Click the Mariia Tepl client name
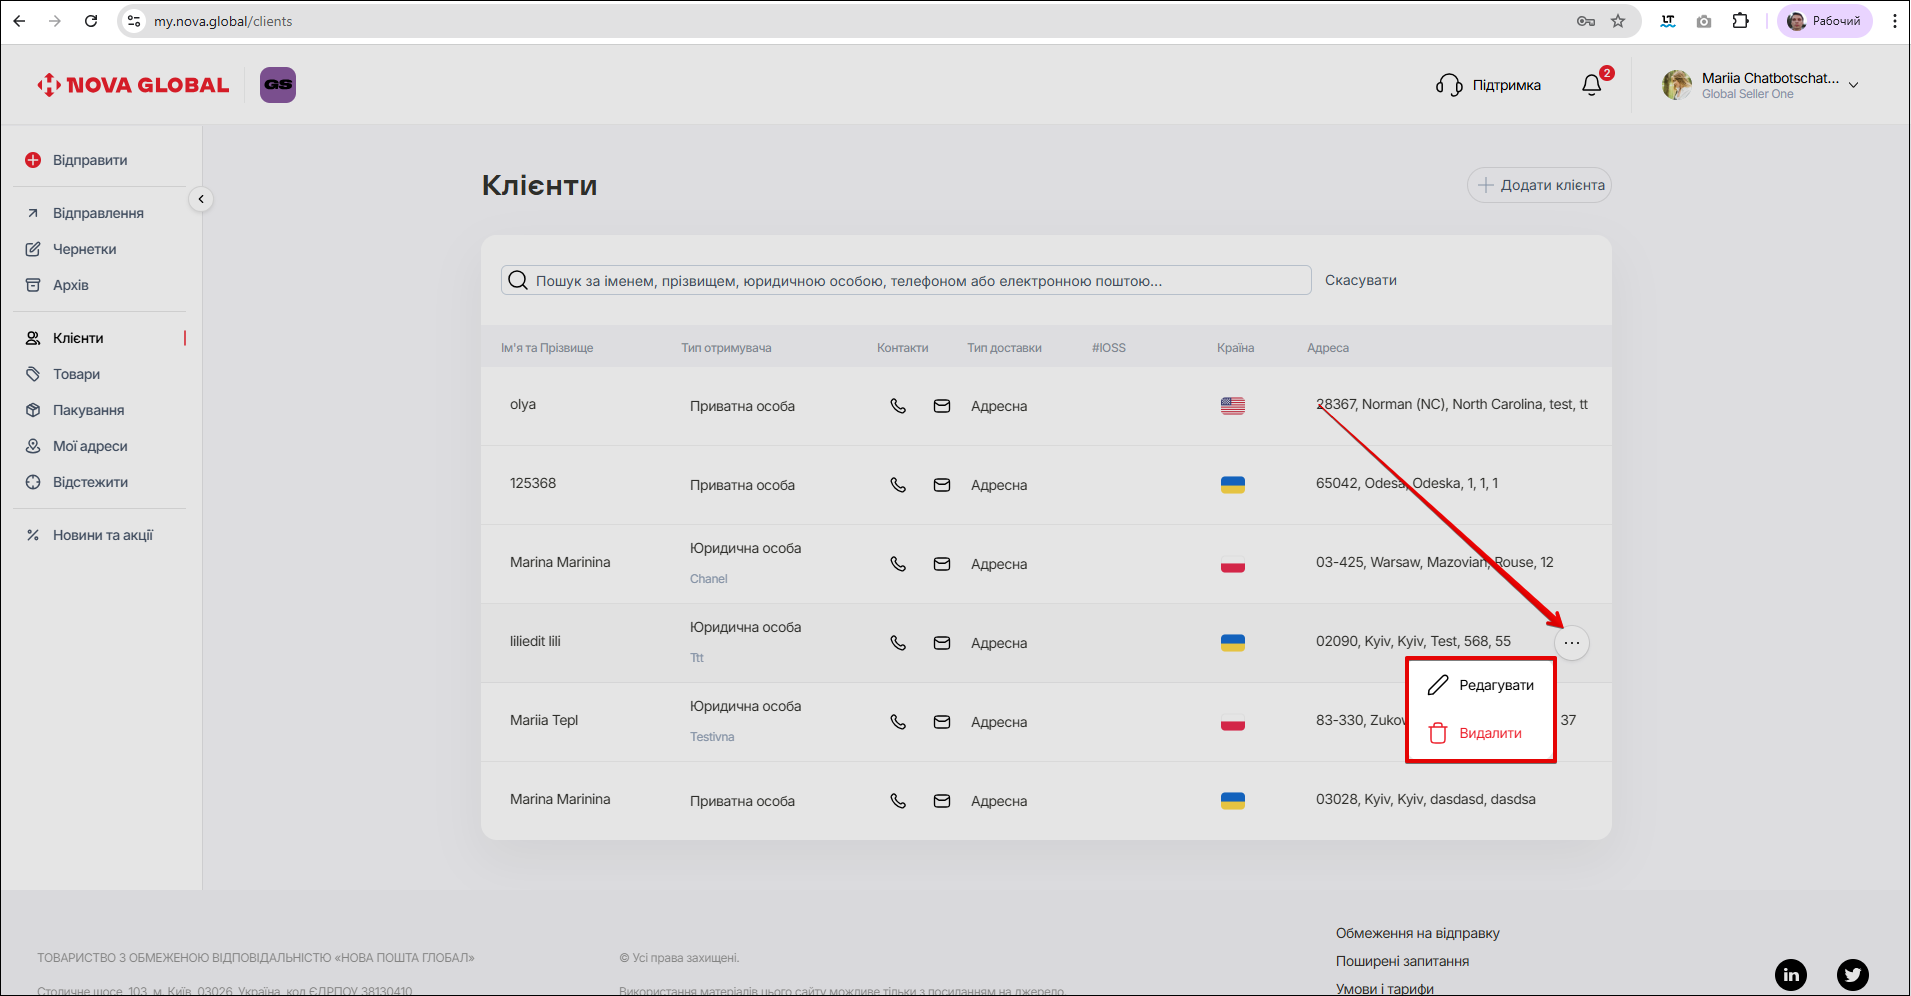The height and width of the screenshot is (996, 1911). click(x=544, y=720)
